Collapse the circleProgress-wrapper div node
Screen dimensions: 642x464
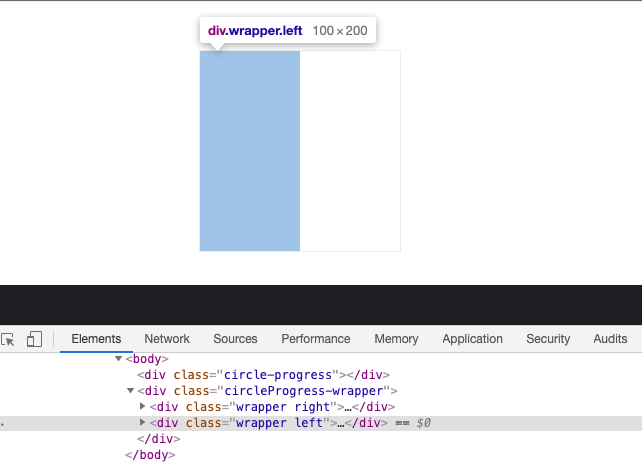tap(130, 391)
